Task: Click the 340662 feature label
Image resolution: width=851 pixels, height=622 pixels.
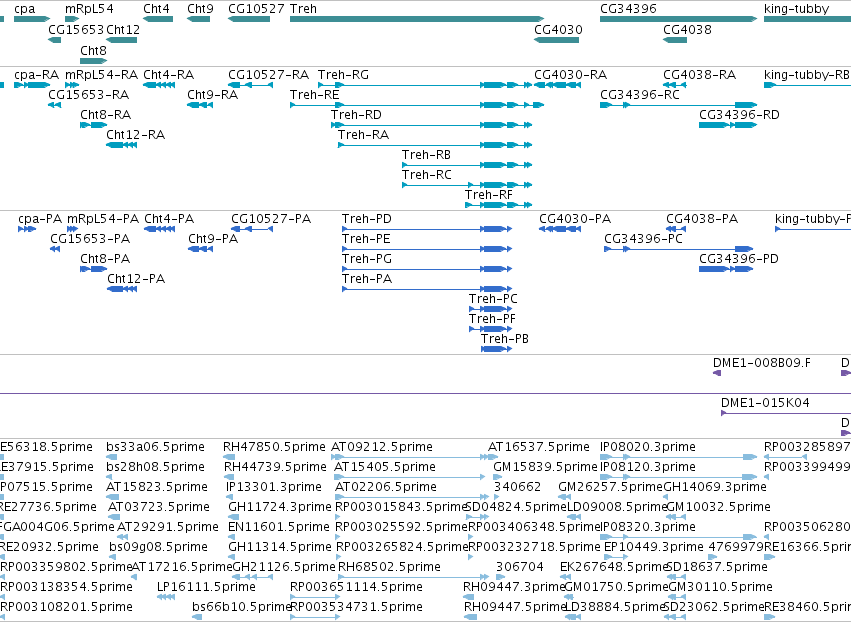Action: click(518, 487)
